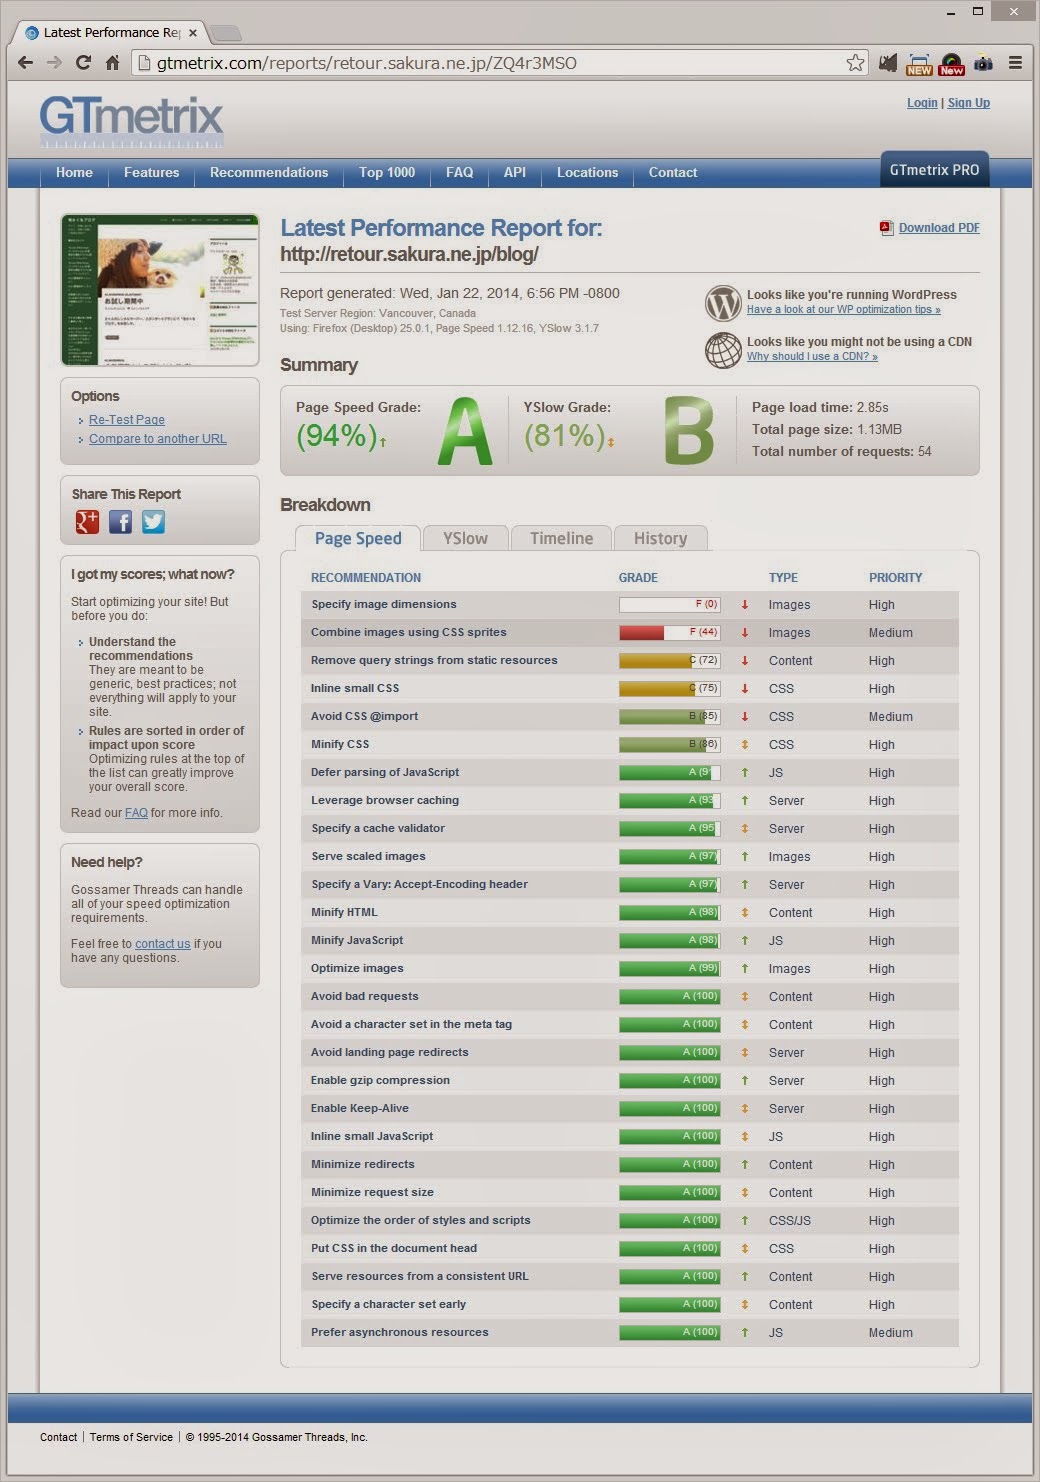This screenshot has width=1040, height=1482.
Task: Switch to the History breakdown tab
Action: [660, 538]
